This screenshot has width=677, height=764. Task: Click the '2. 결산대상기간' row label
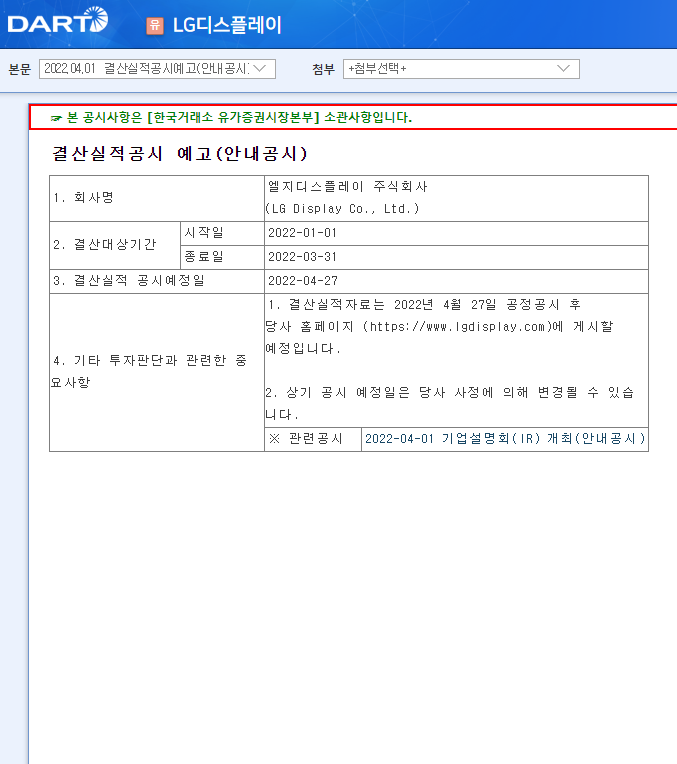tap(104, 245)
